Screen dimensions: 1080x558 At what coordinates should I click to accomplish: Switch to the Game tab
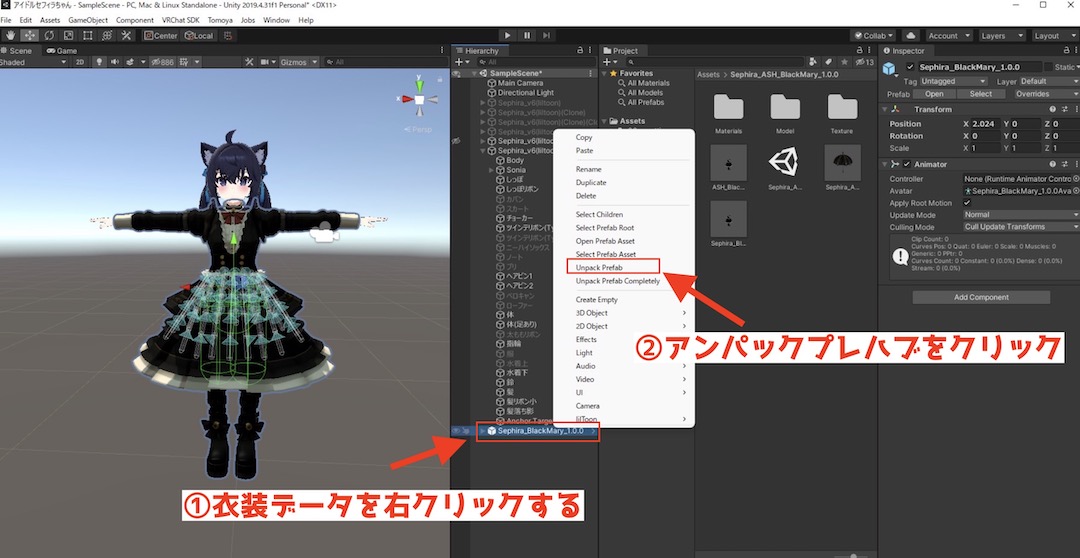click(62, 50)
